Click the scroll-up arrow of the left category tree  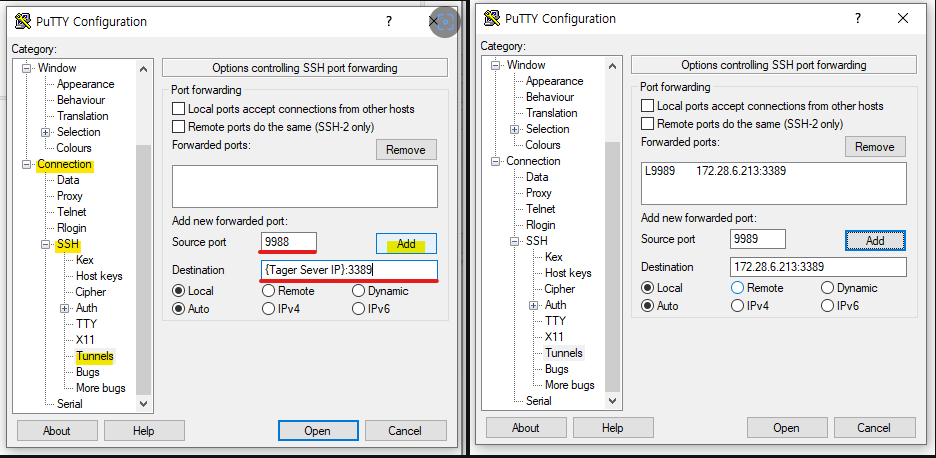coord(143,69)
